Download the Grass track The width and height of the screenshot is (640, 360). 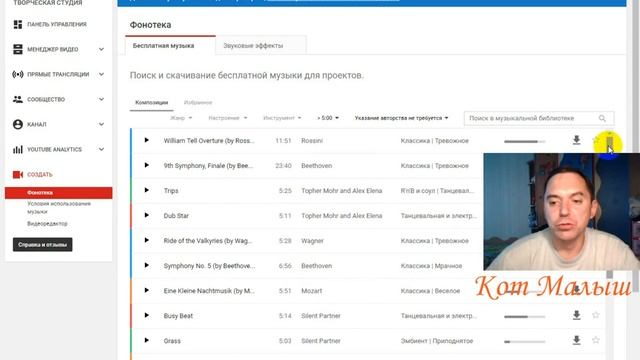pyautogui.click(x=576, y=340)
